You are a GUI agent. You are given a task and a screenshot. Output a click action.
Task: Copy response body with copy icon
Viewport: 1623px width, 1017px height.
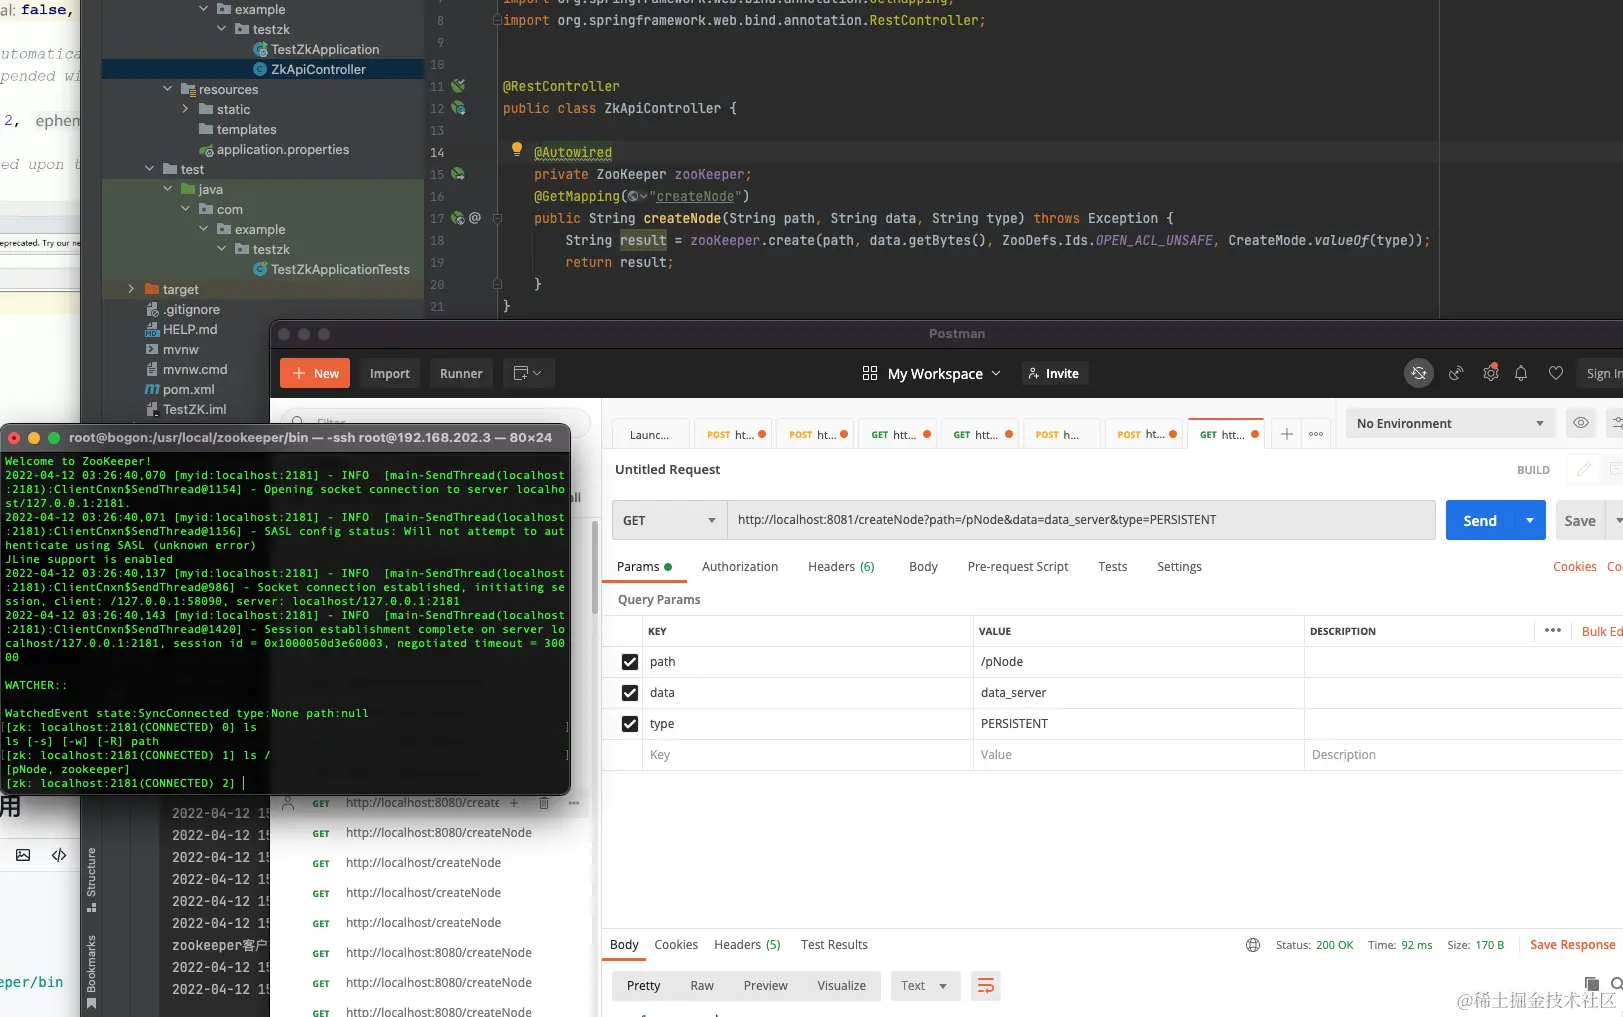[1592, 985]
